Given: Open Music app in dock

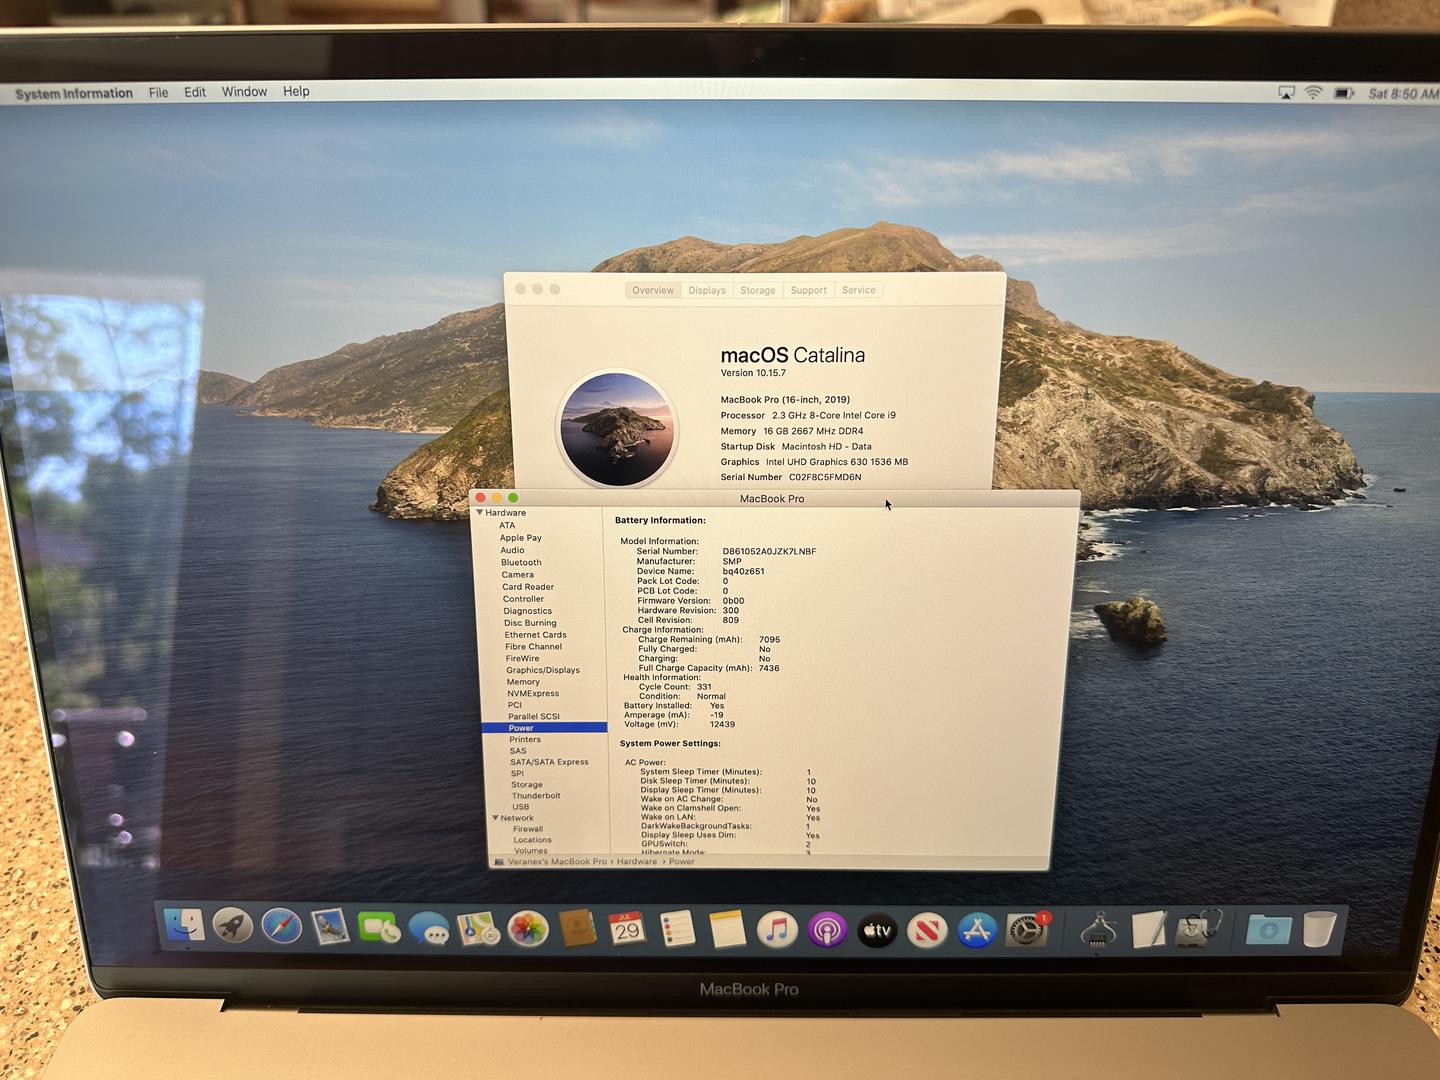Looking at the screenshot, I should pos(777,930).
